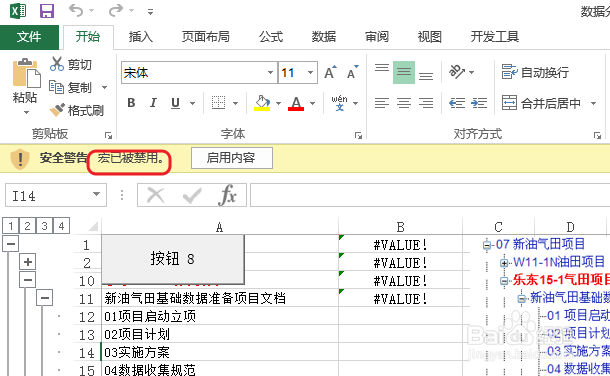Viewport: 610px width, 376px height.
Task: Switch to the 数据 tab
Action: click(x=324, y=37)
